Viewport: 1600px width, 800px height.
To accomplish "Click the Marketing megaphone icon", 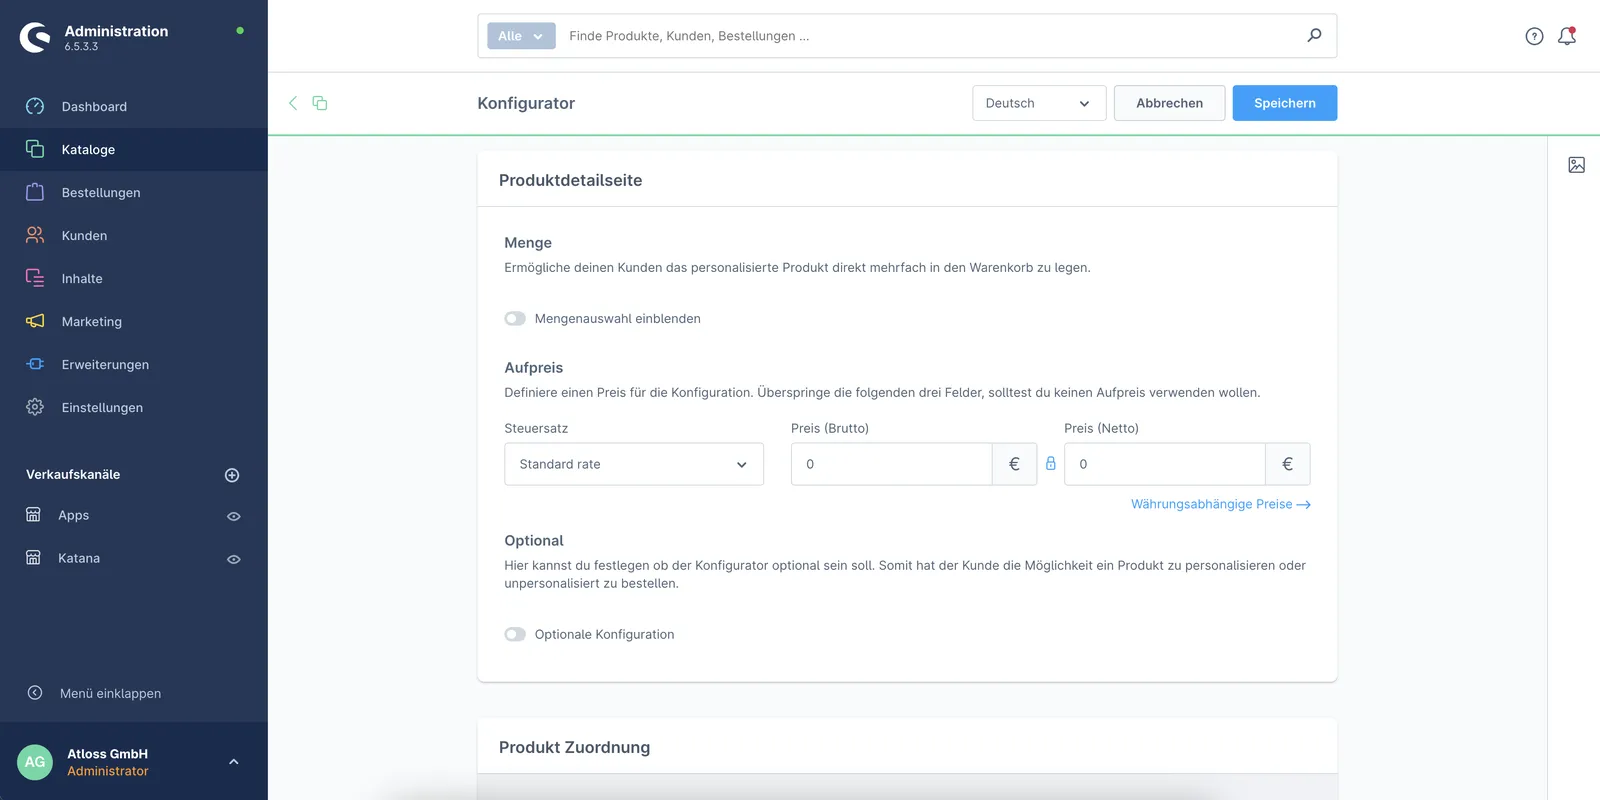I will (35, 321).
